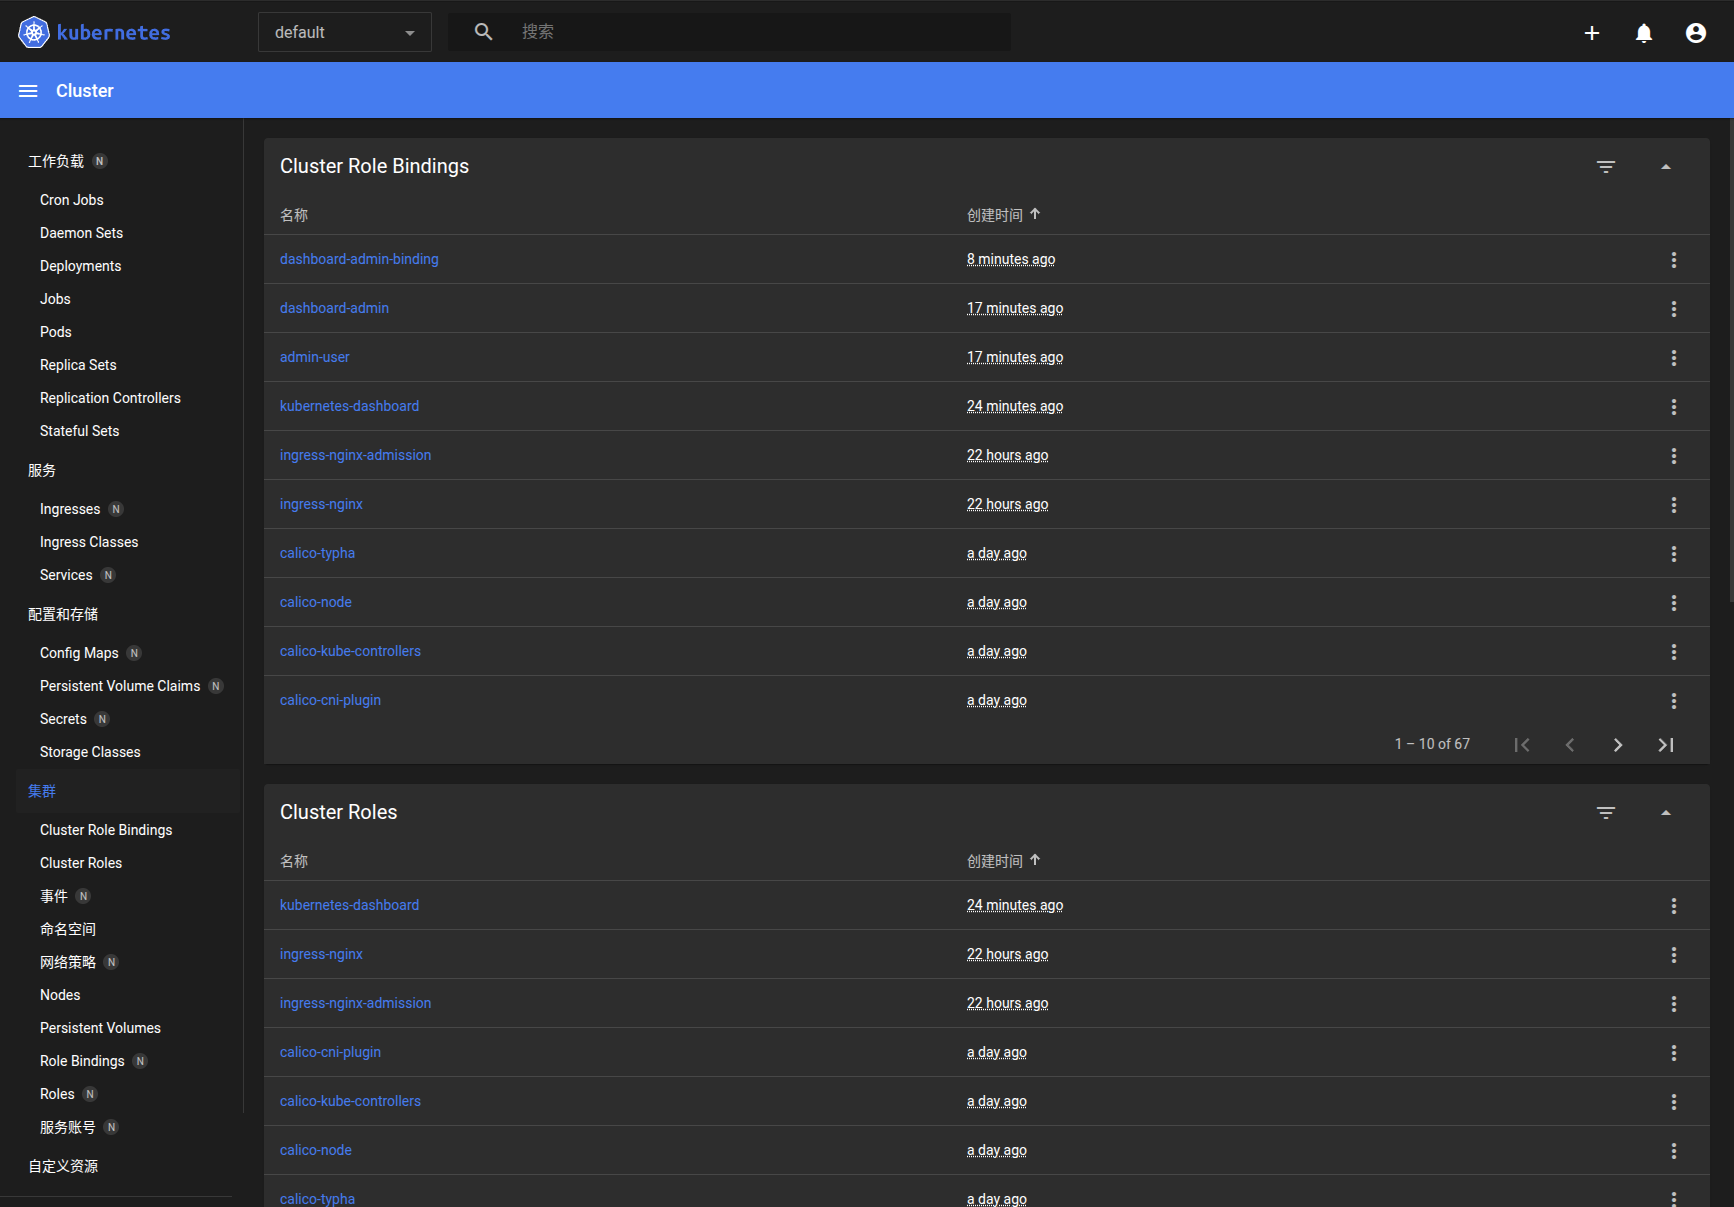Click the Kubernetes logo icon
Image resolution: width=1734 pixels, height=1207 pixels.
(34, 32)
